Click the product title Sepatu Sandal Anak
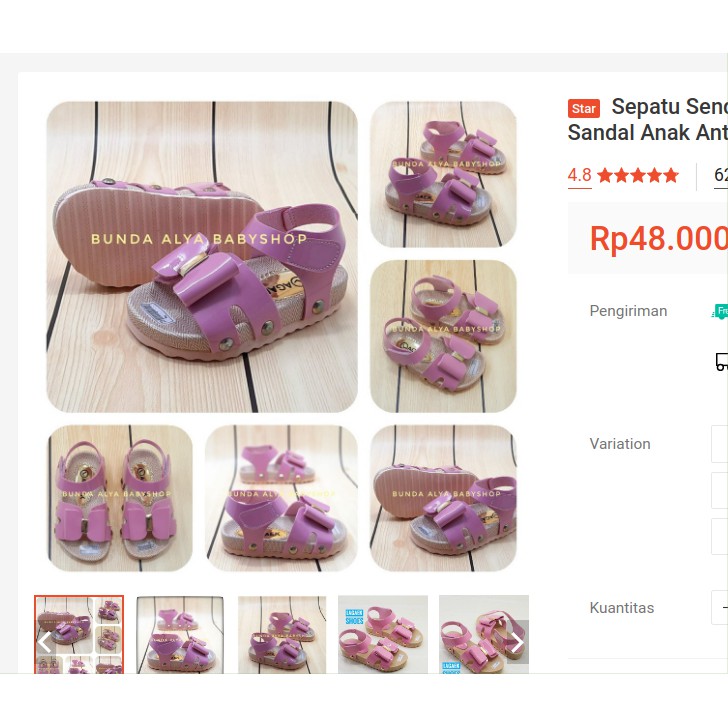Viewport: 728px width, 728px height. 648,119
